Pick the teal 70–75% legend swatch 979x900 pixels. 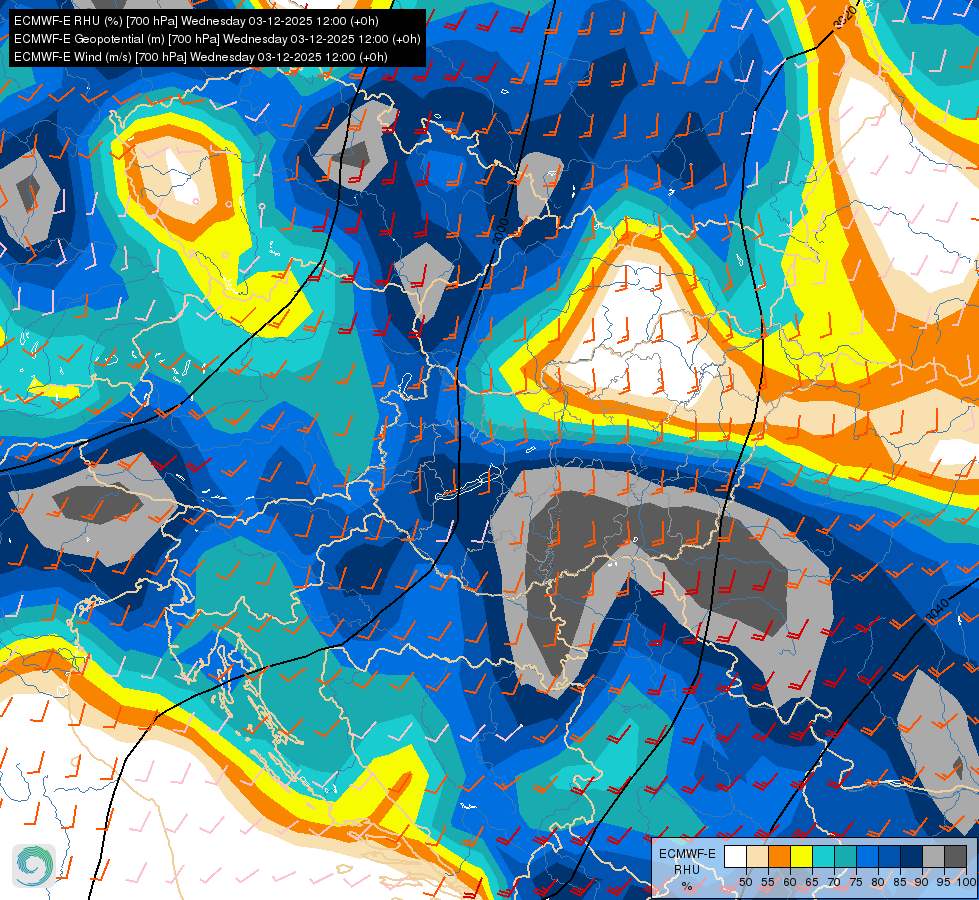(845, 856)
